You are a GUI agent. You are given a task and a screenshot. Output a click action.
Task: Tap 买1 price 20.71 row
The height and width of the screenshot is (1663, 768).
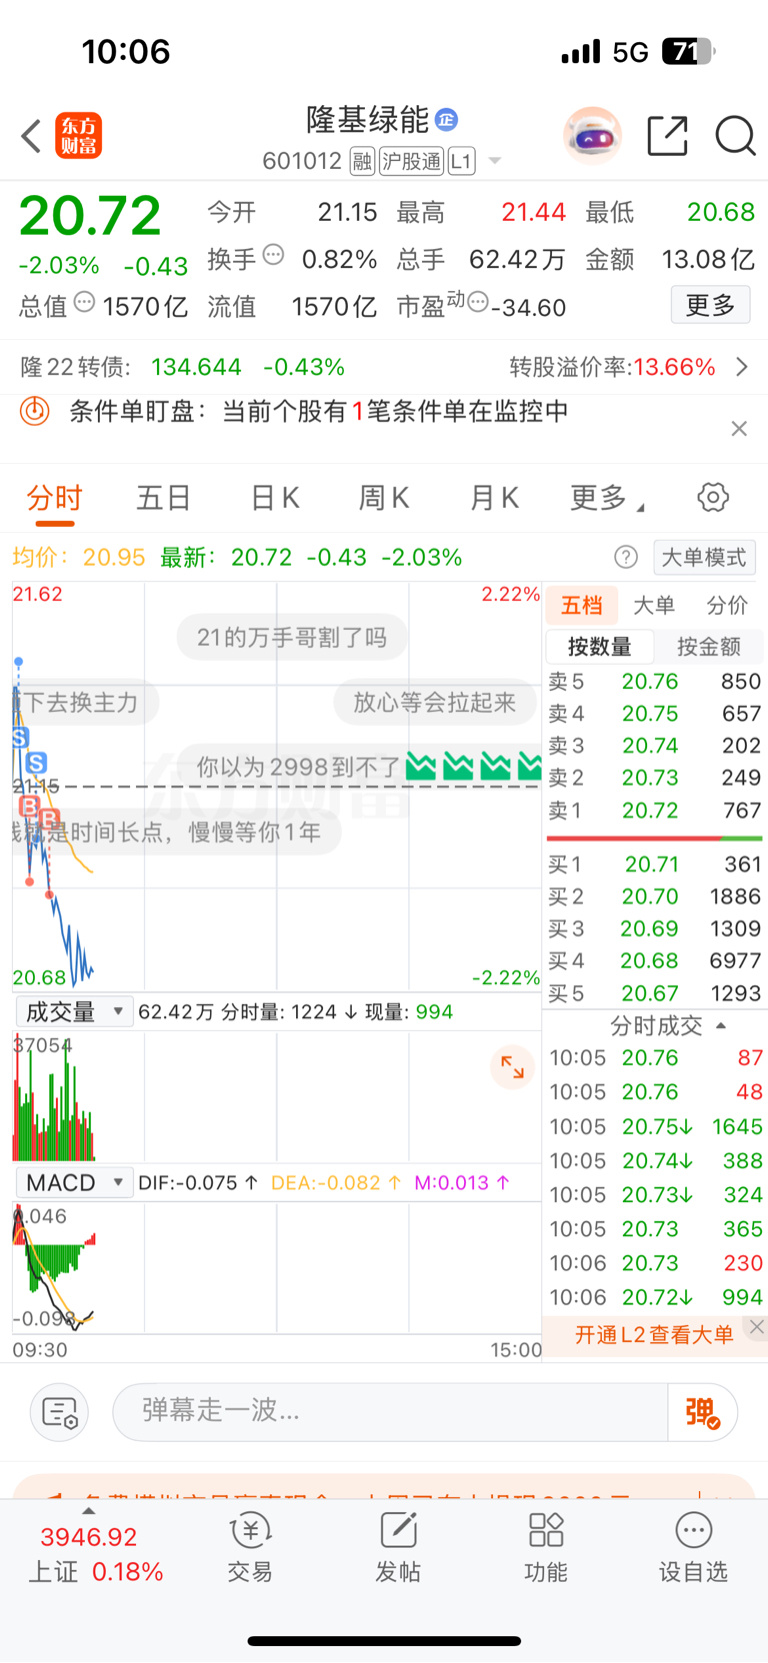click(655, 864)
